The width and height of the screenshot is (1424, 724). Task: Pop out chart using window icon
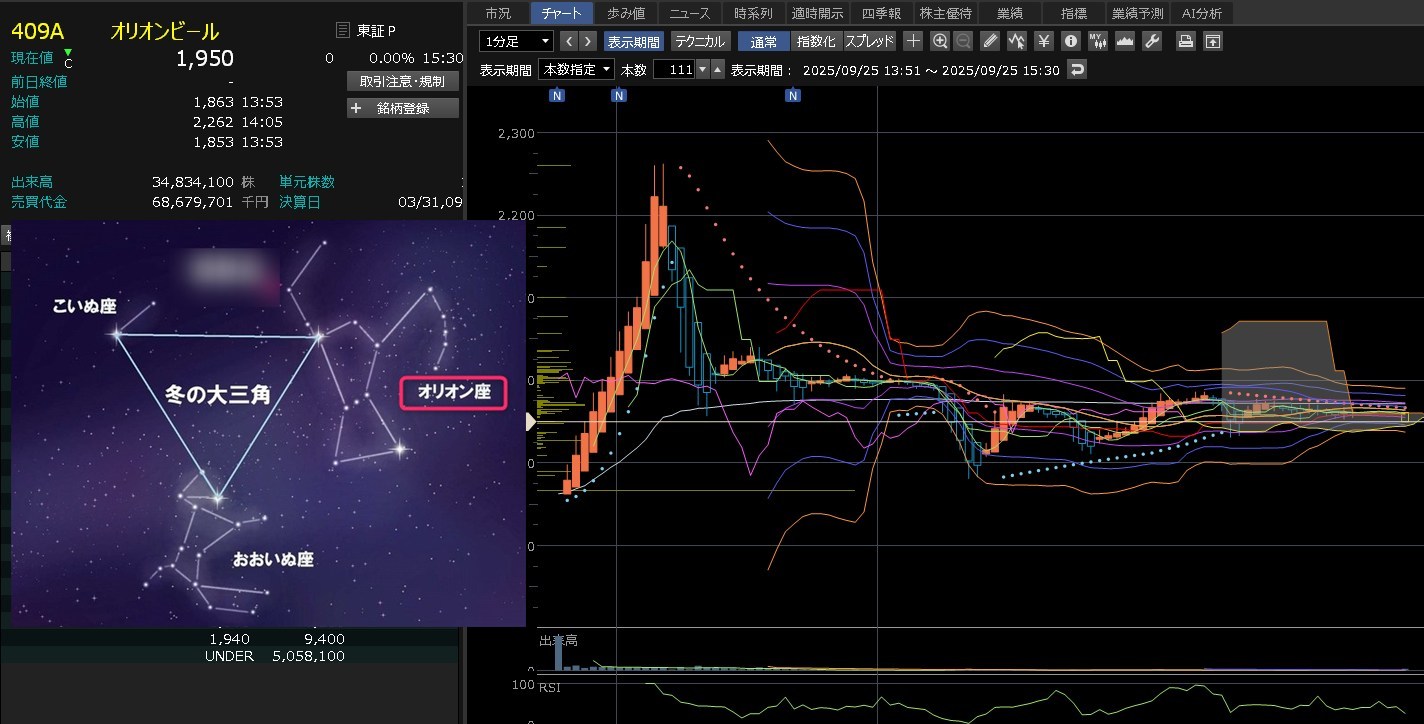(1212, 41)
